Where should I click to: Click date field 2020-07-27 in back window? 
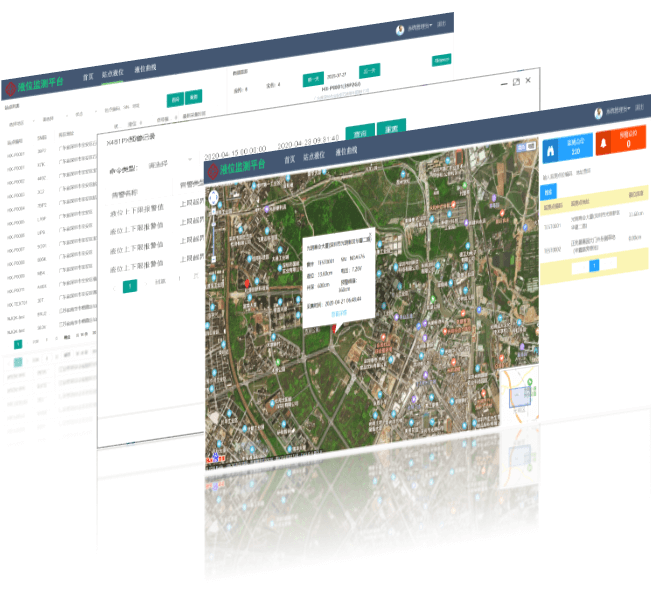336,76
